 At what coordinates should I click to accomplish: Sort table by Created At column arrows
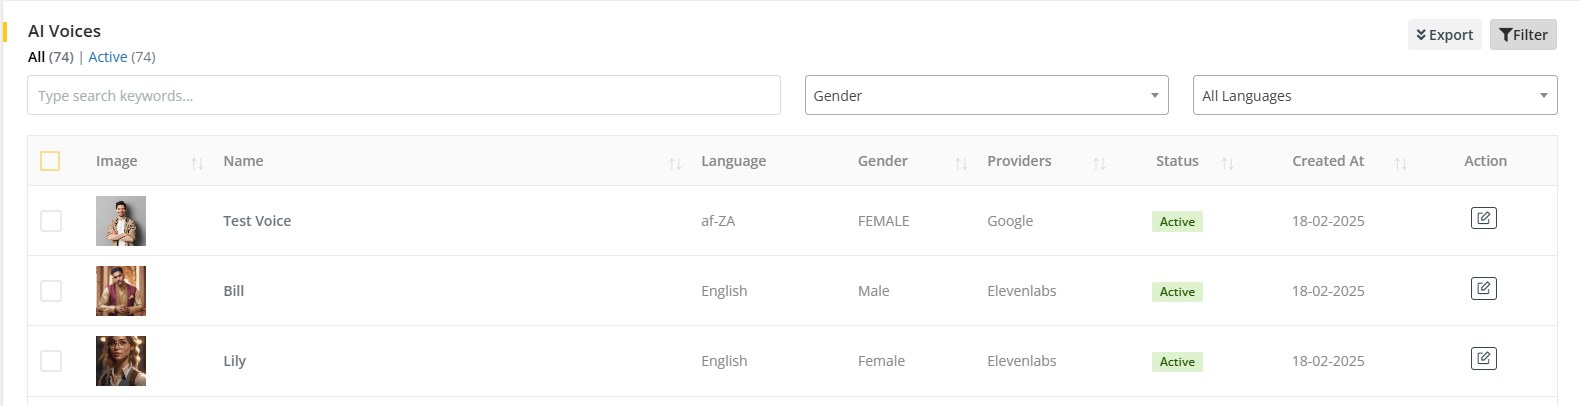click(1400, 163)
